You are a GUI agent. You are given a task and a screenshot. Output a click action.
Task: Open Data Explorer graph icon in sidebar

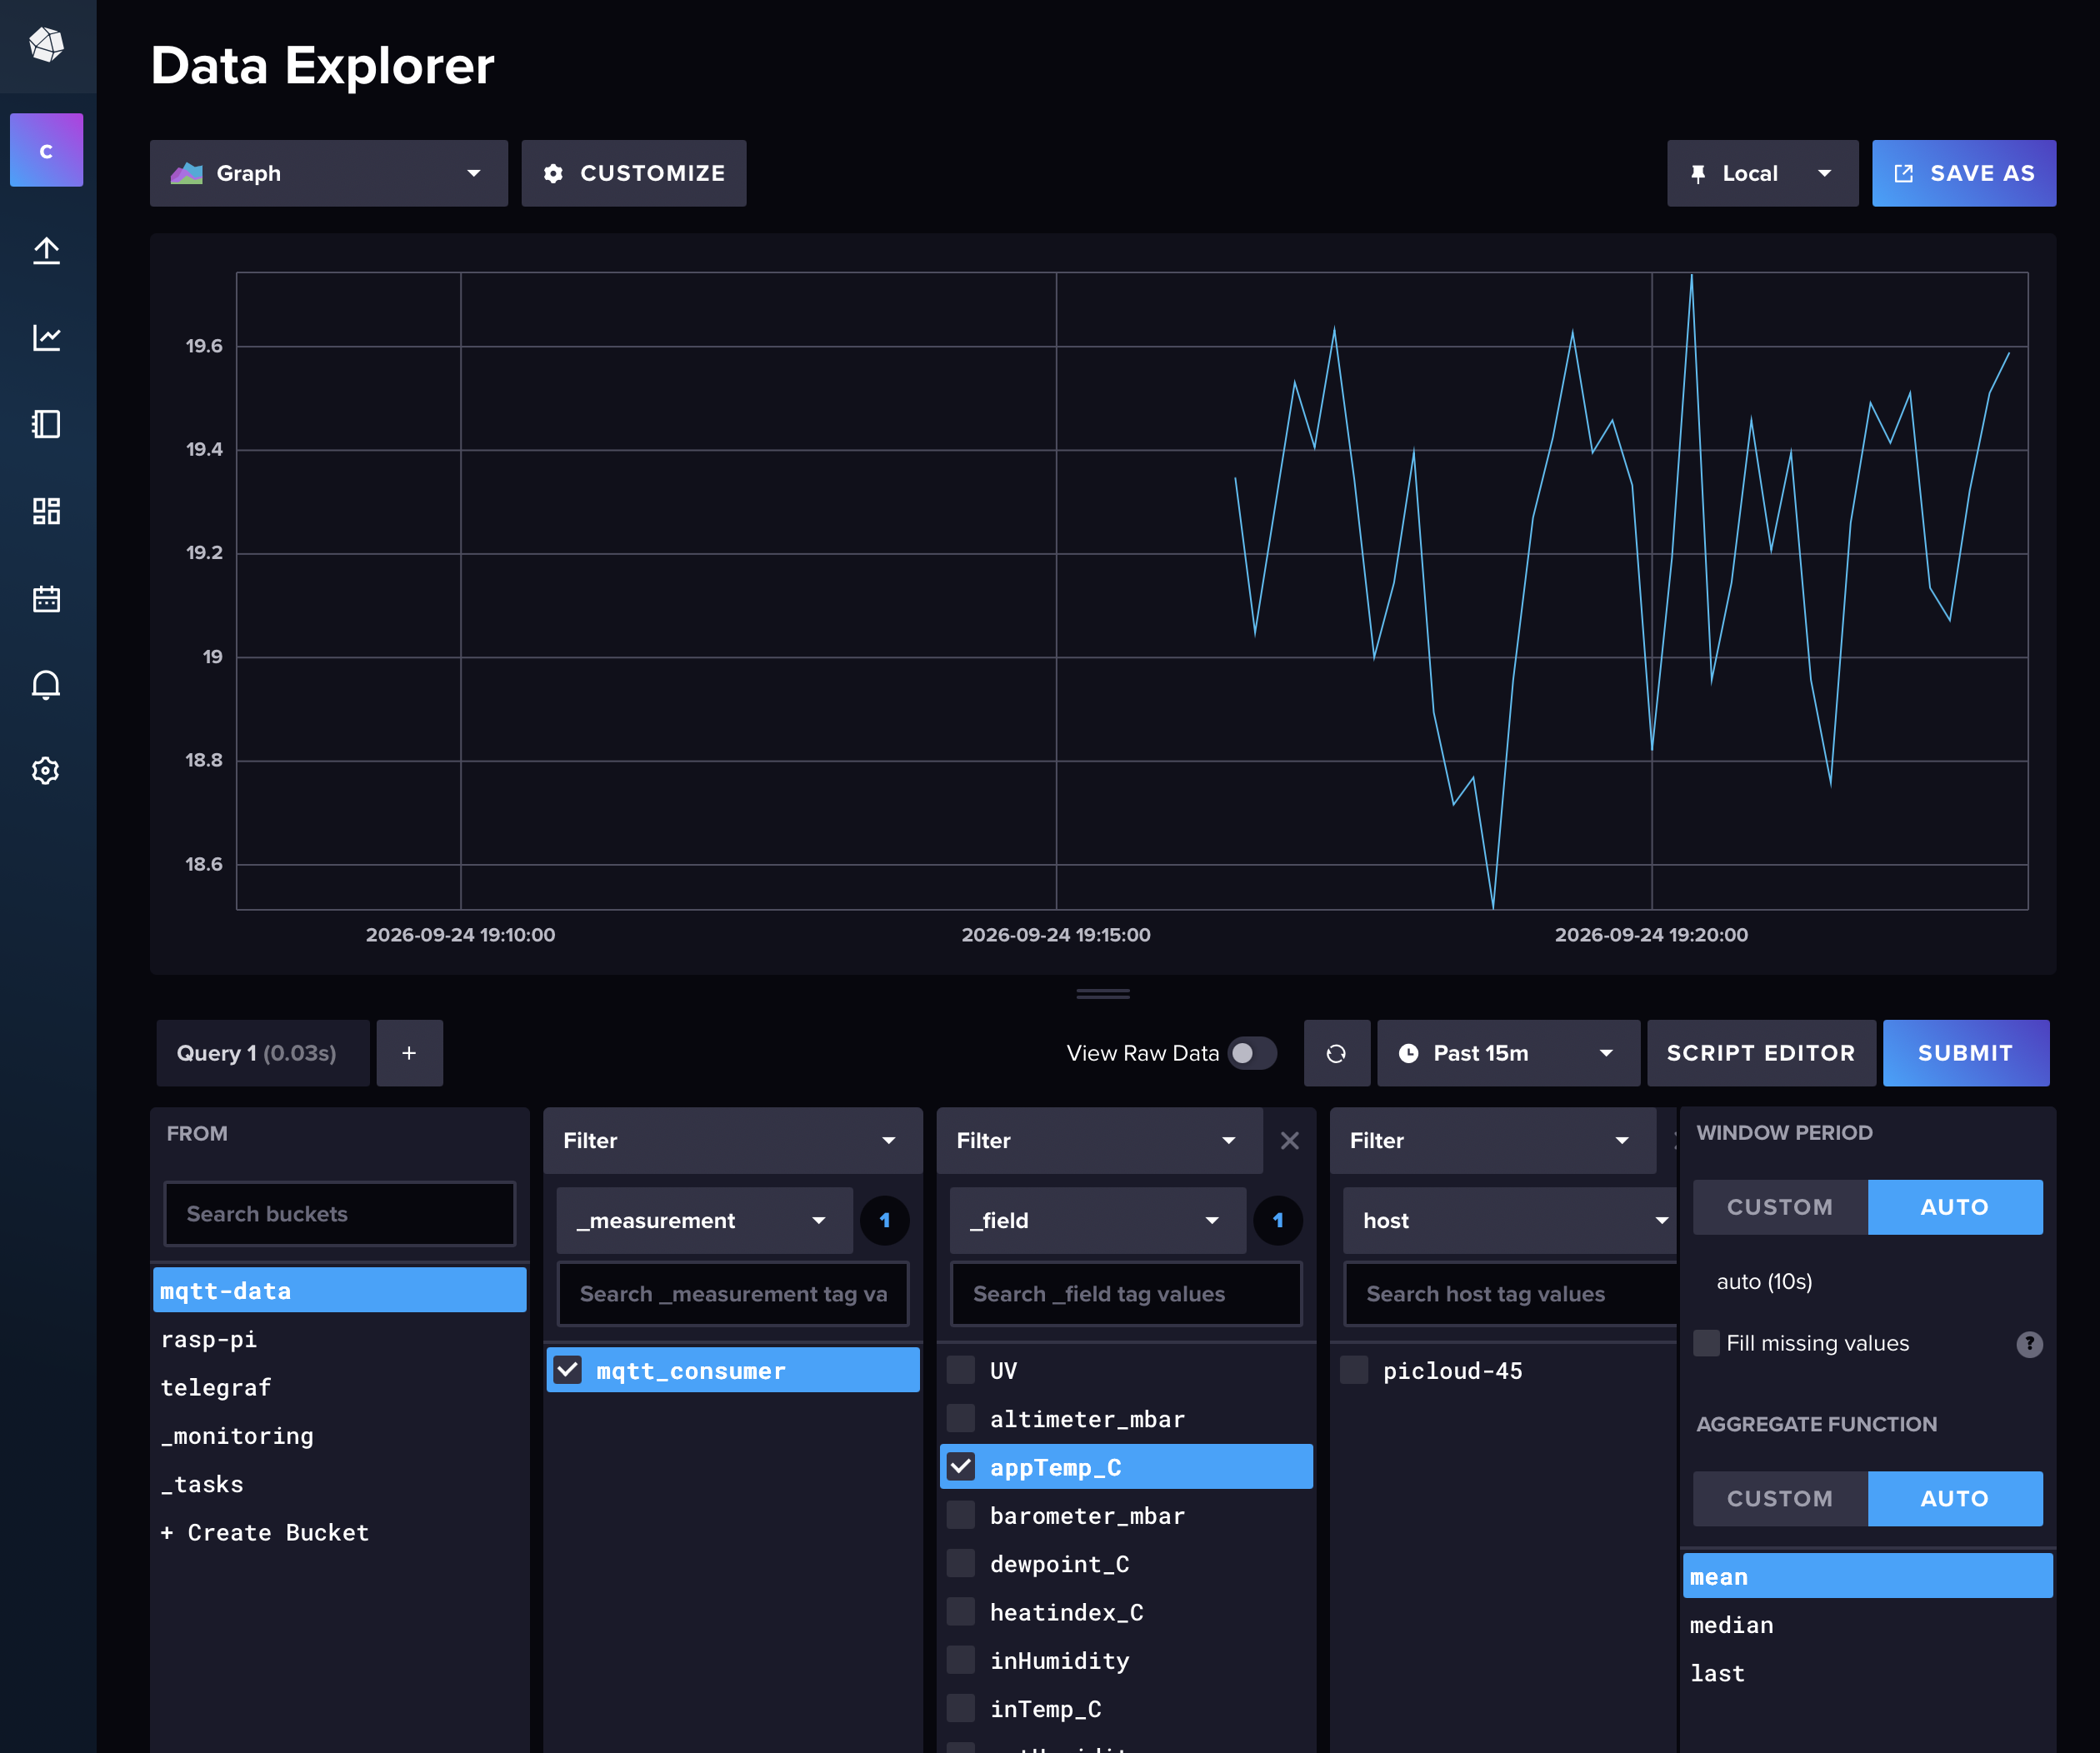pyautogui.click(x=46, y=338)
